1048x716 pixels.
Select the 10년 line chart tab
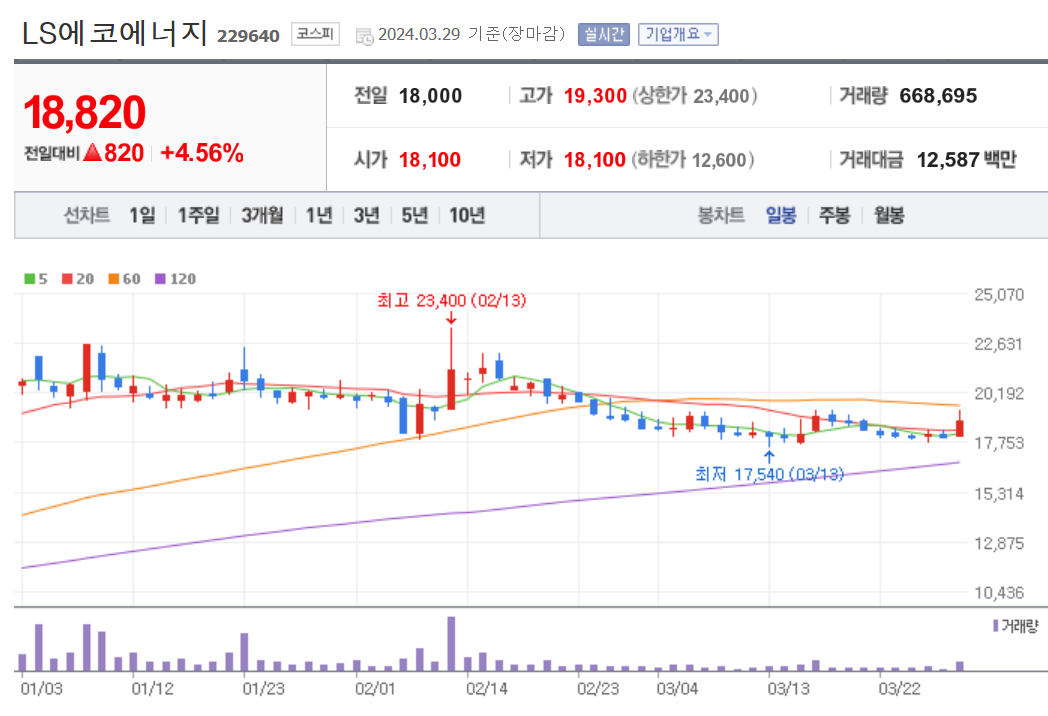tap(467, 215)
